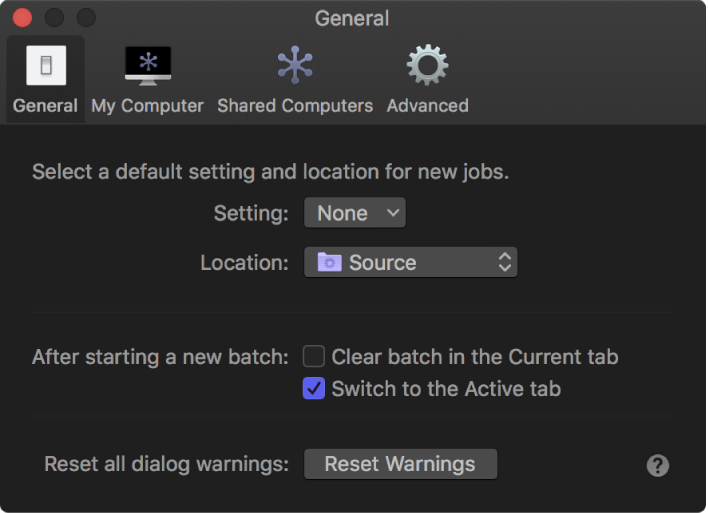
Task: Click the purple Source folder icon
Action: coord(329,262)
